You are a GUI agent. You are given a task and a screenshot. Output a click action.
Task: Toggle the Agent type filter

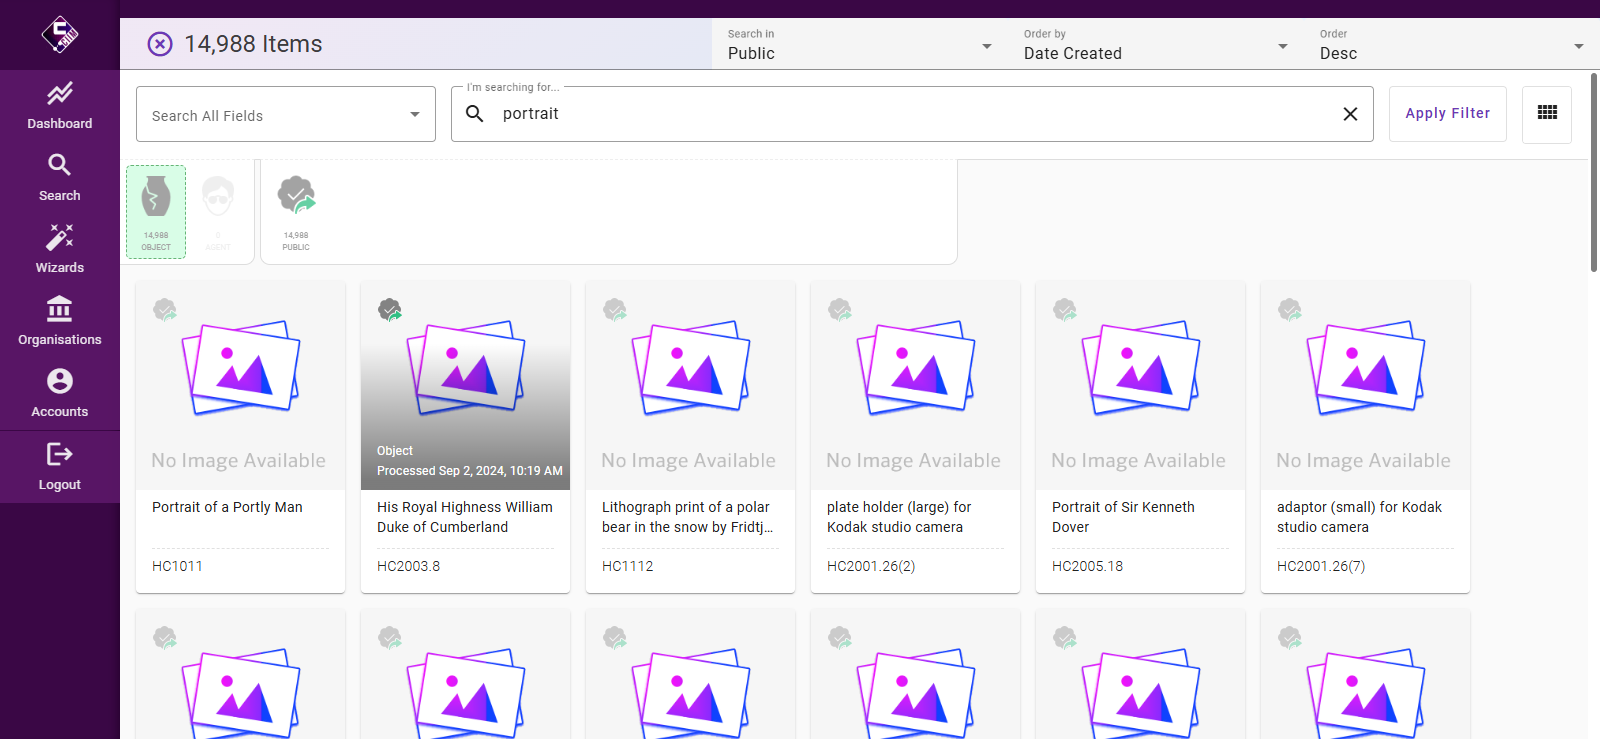218,212
